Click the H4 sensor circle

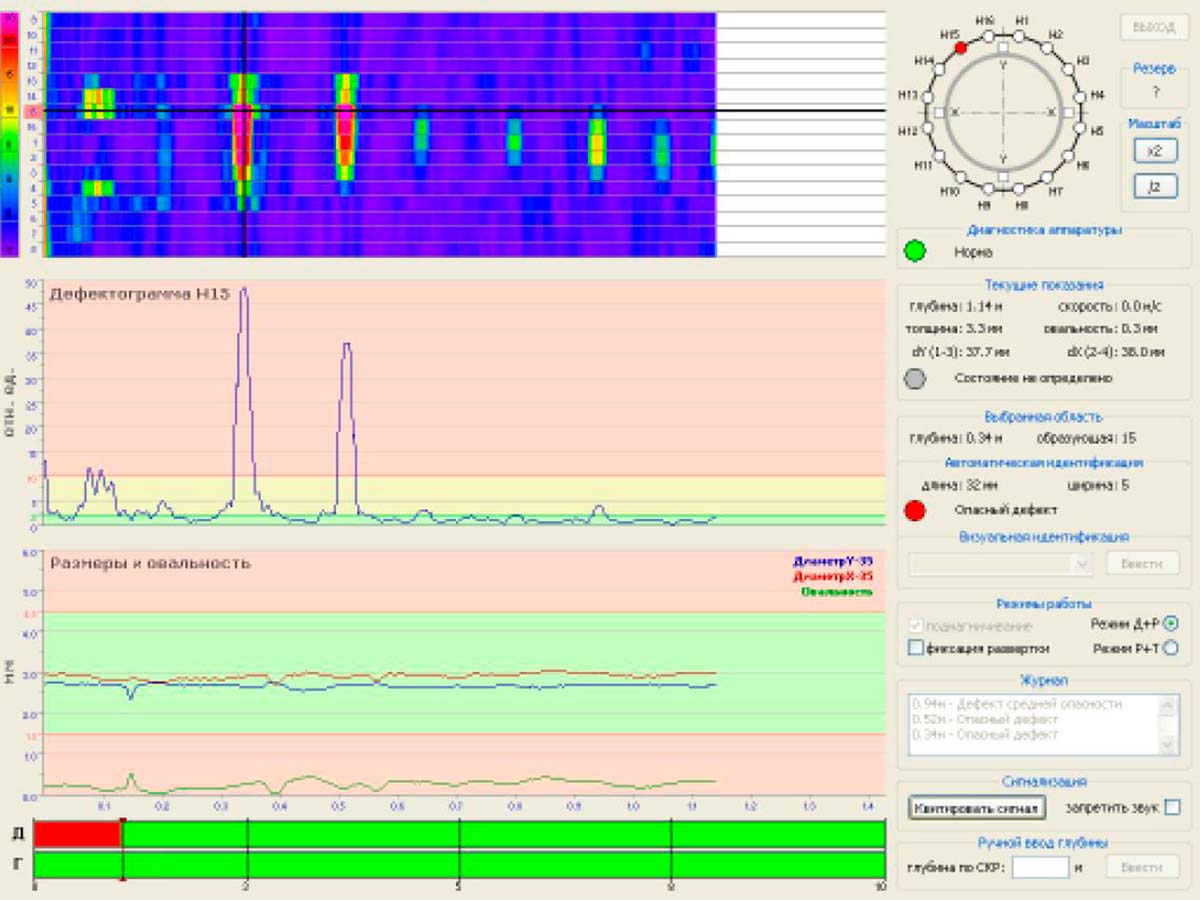[1080, 95]
